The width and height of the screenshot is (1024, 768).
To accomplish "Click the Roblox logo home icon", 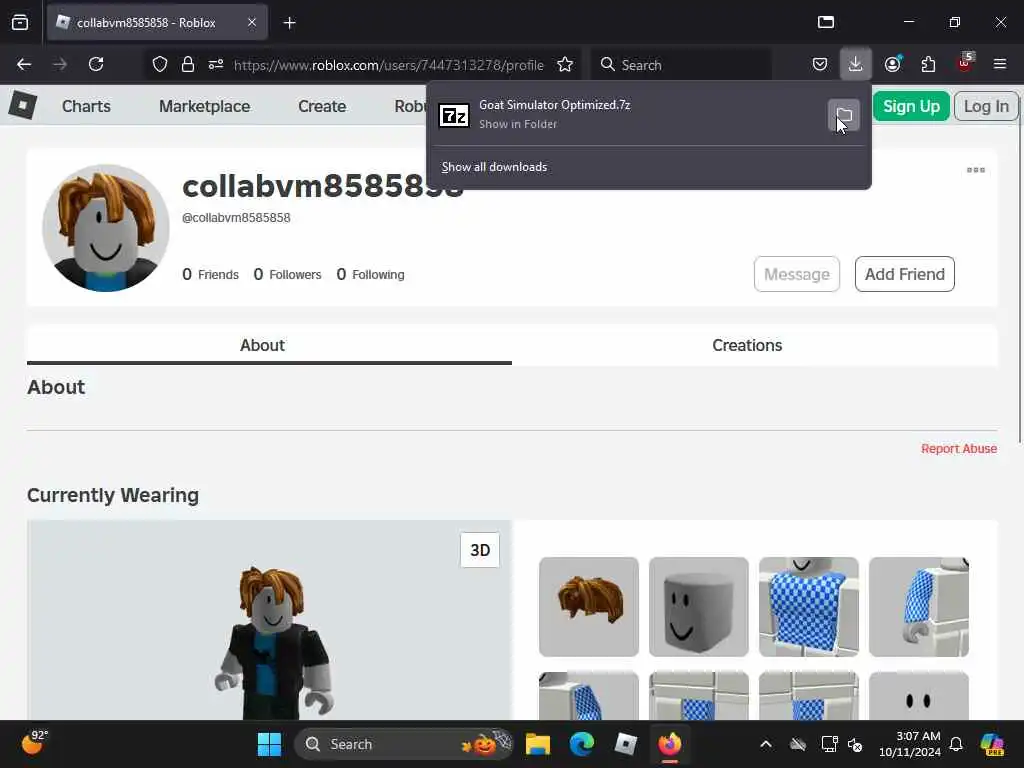I will click(23, 105).
